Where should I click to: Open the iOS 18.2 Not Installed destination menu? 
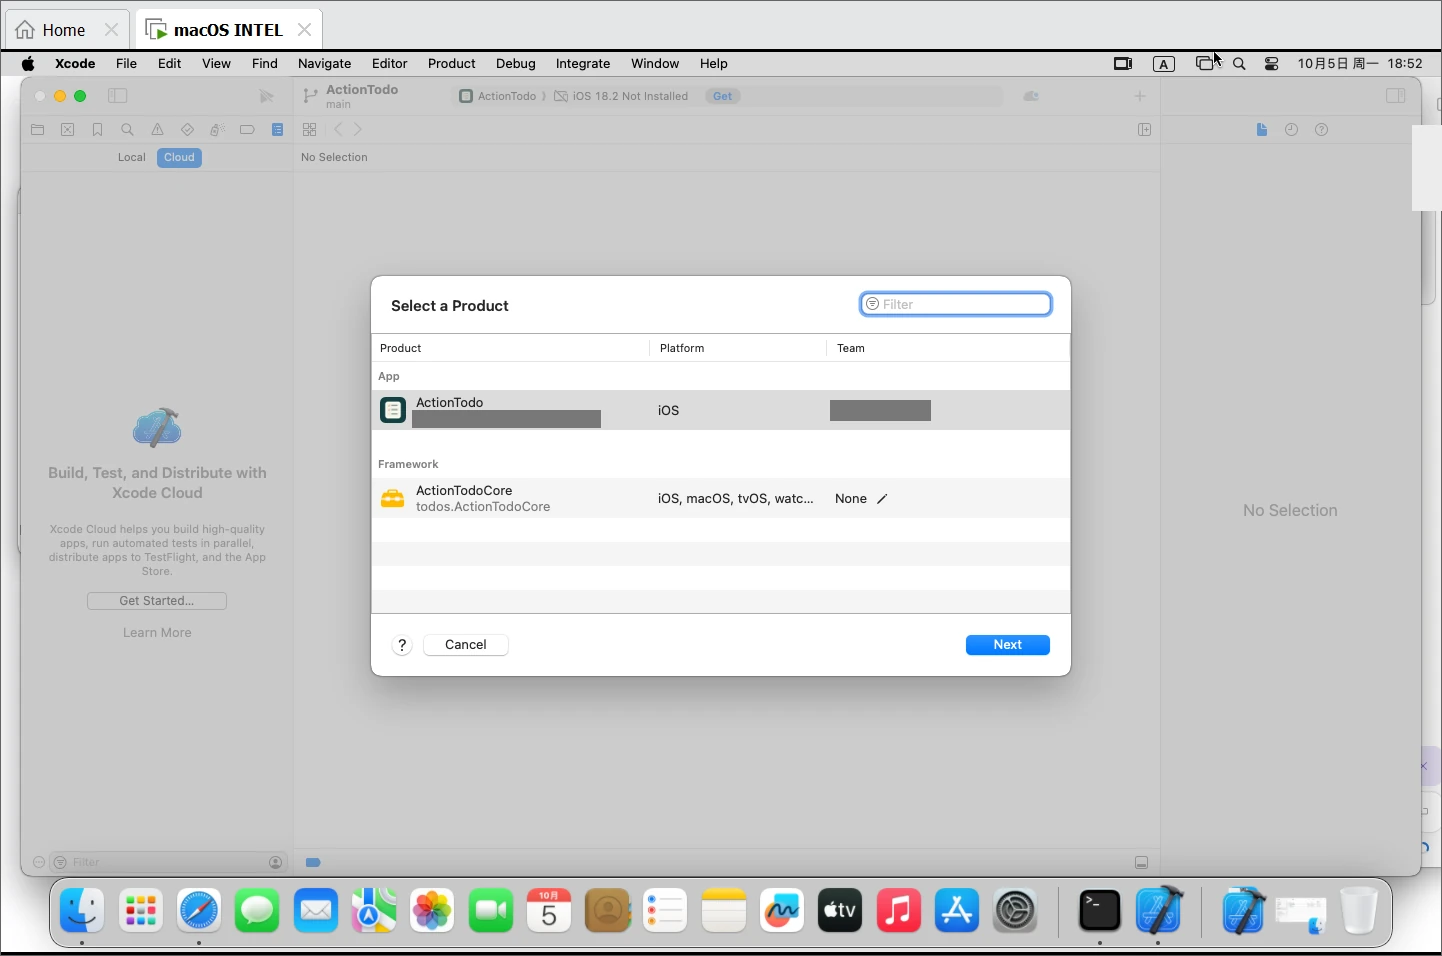(622, 96)
